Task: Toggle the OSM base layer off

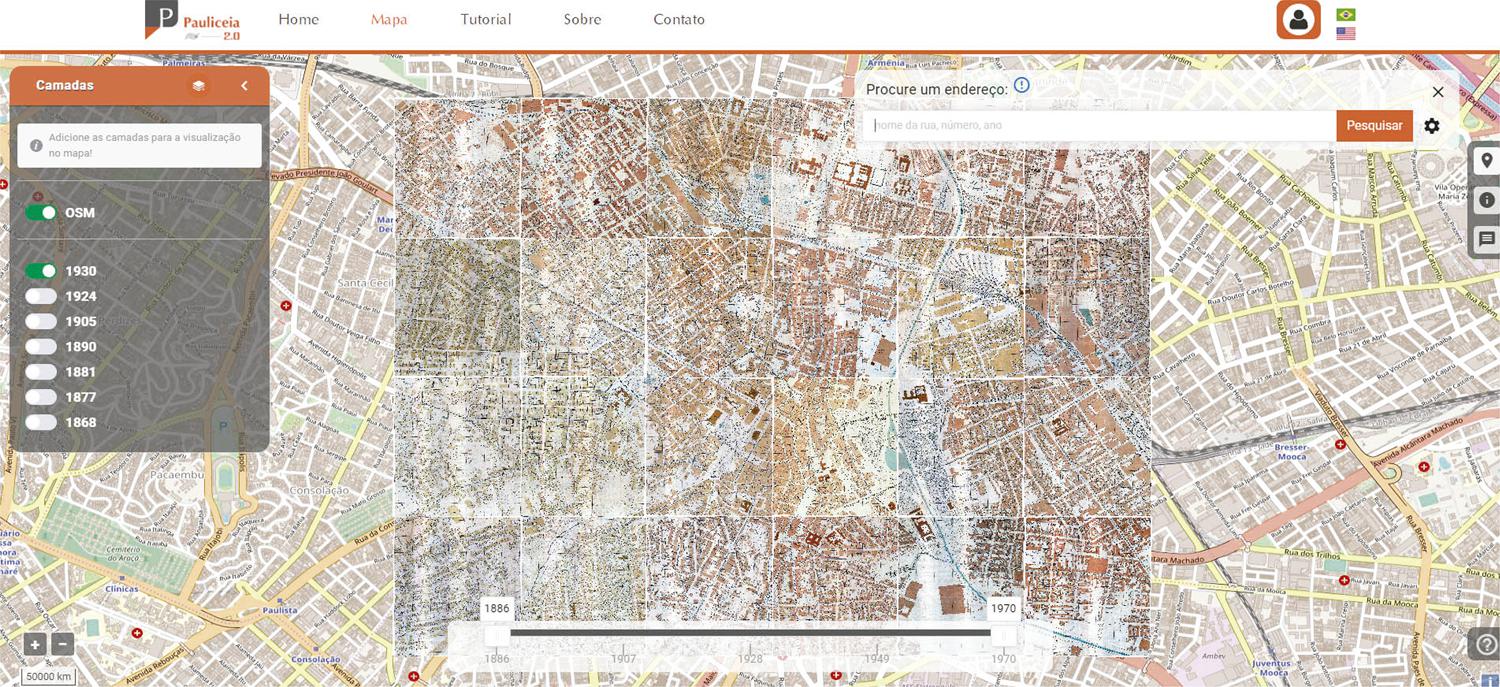Action: 41,213
